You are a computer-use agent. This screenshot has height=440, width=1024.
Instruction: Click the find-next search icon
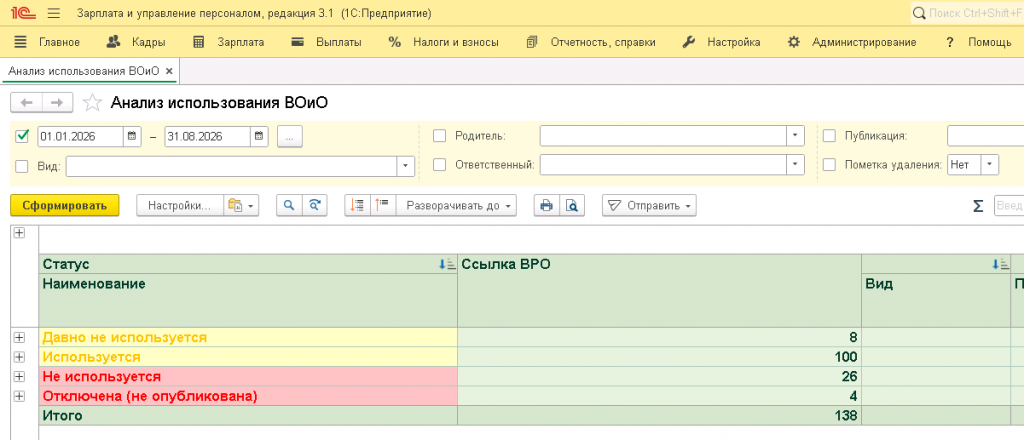(x=314, y=206)
